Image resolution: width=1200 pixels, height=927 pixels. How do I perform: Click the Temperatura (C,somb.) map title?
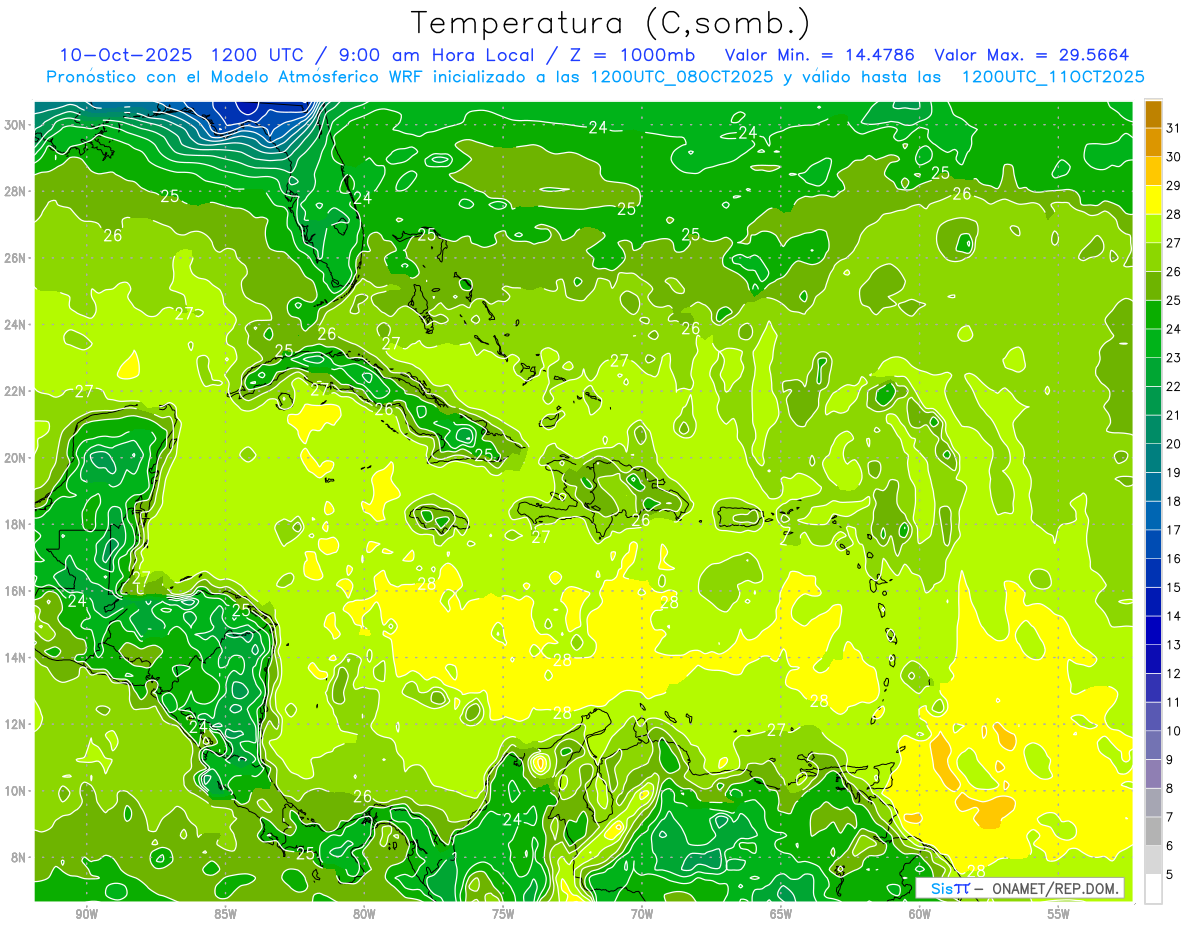click(x=610, y=23)
